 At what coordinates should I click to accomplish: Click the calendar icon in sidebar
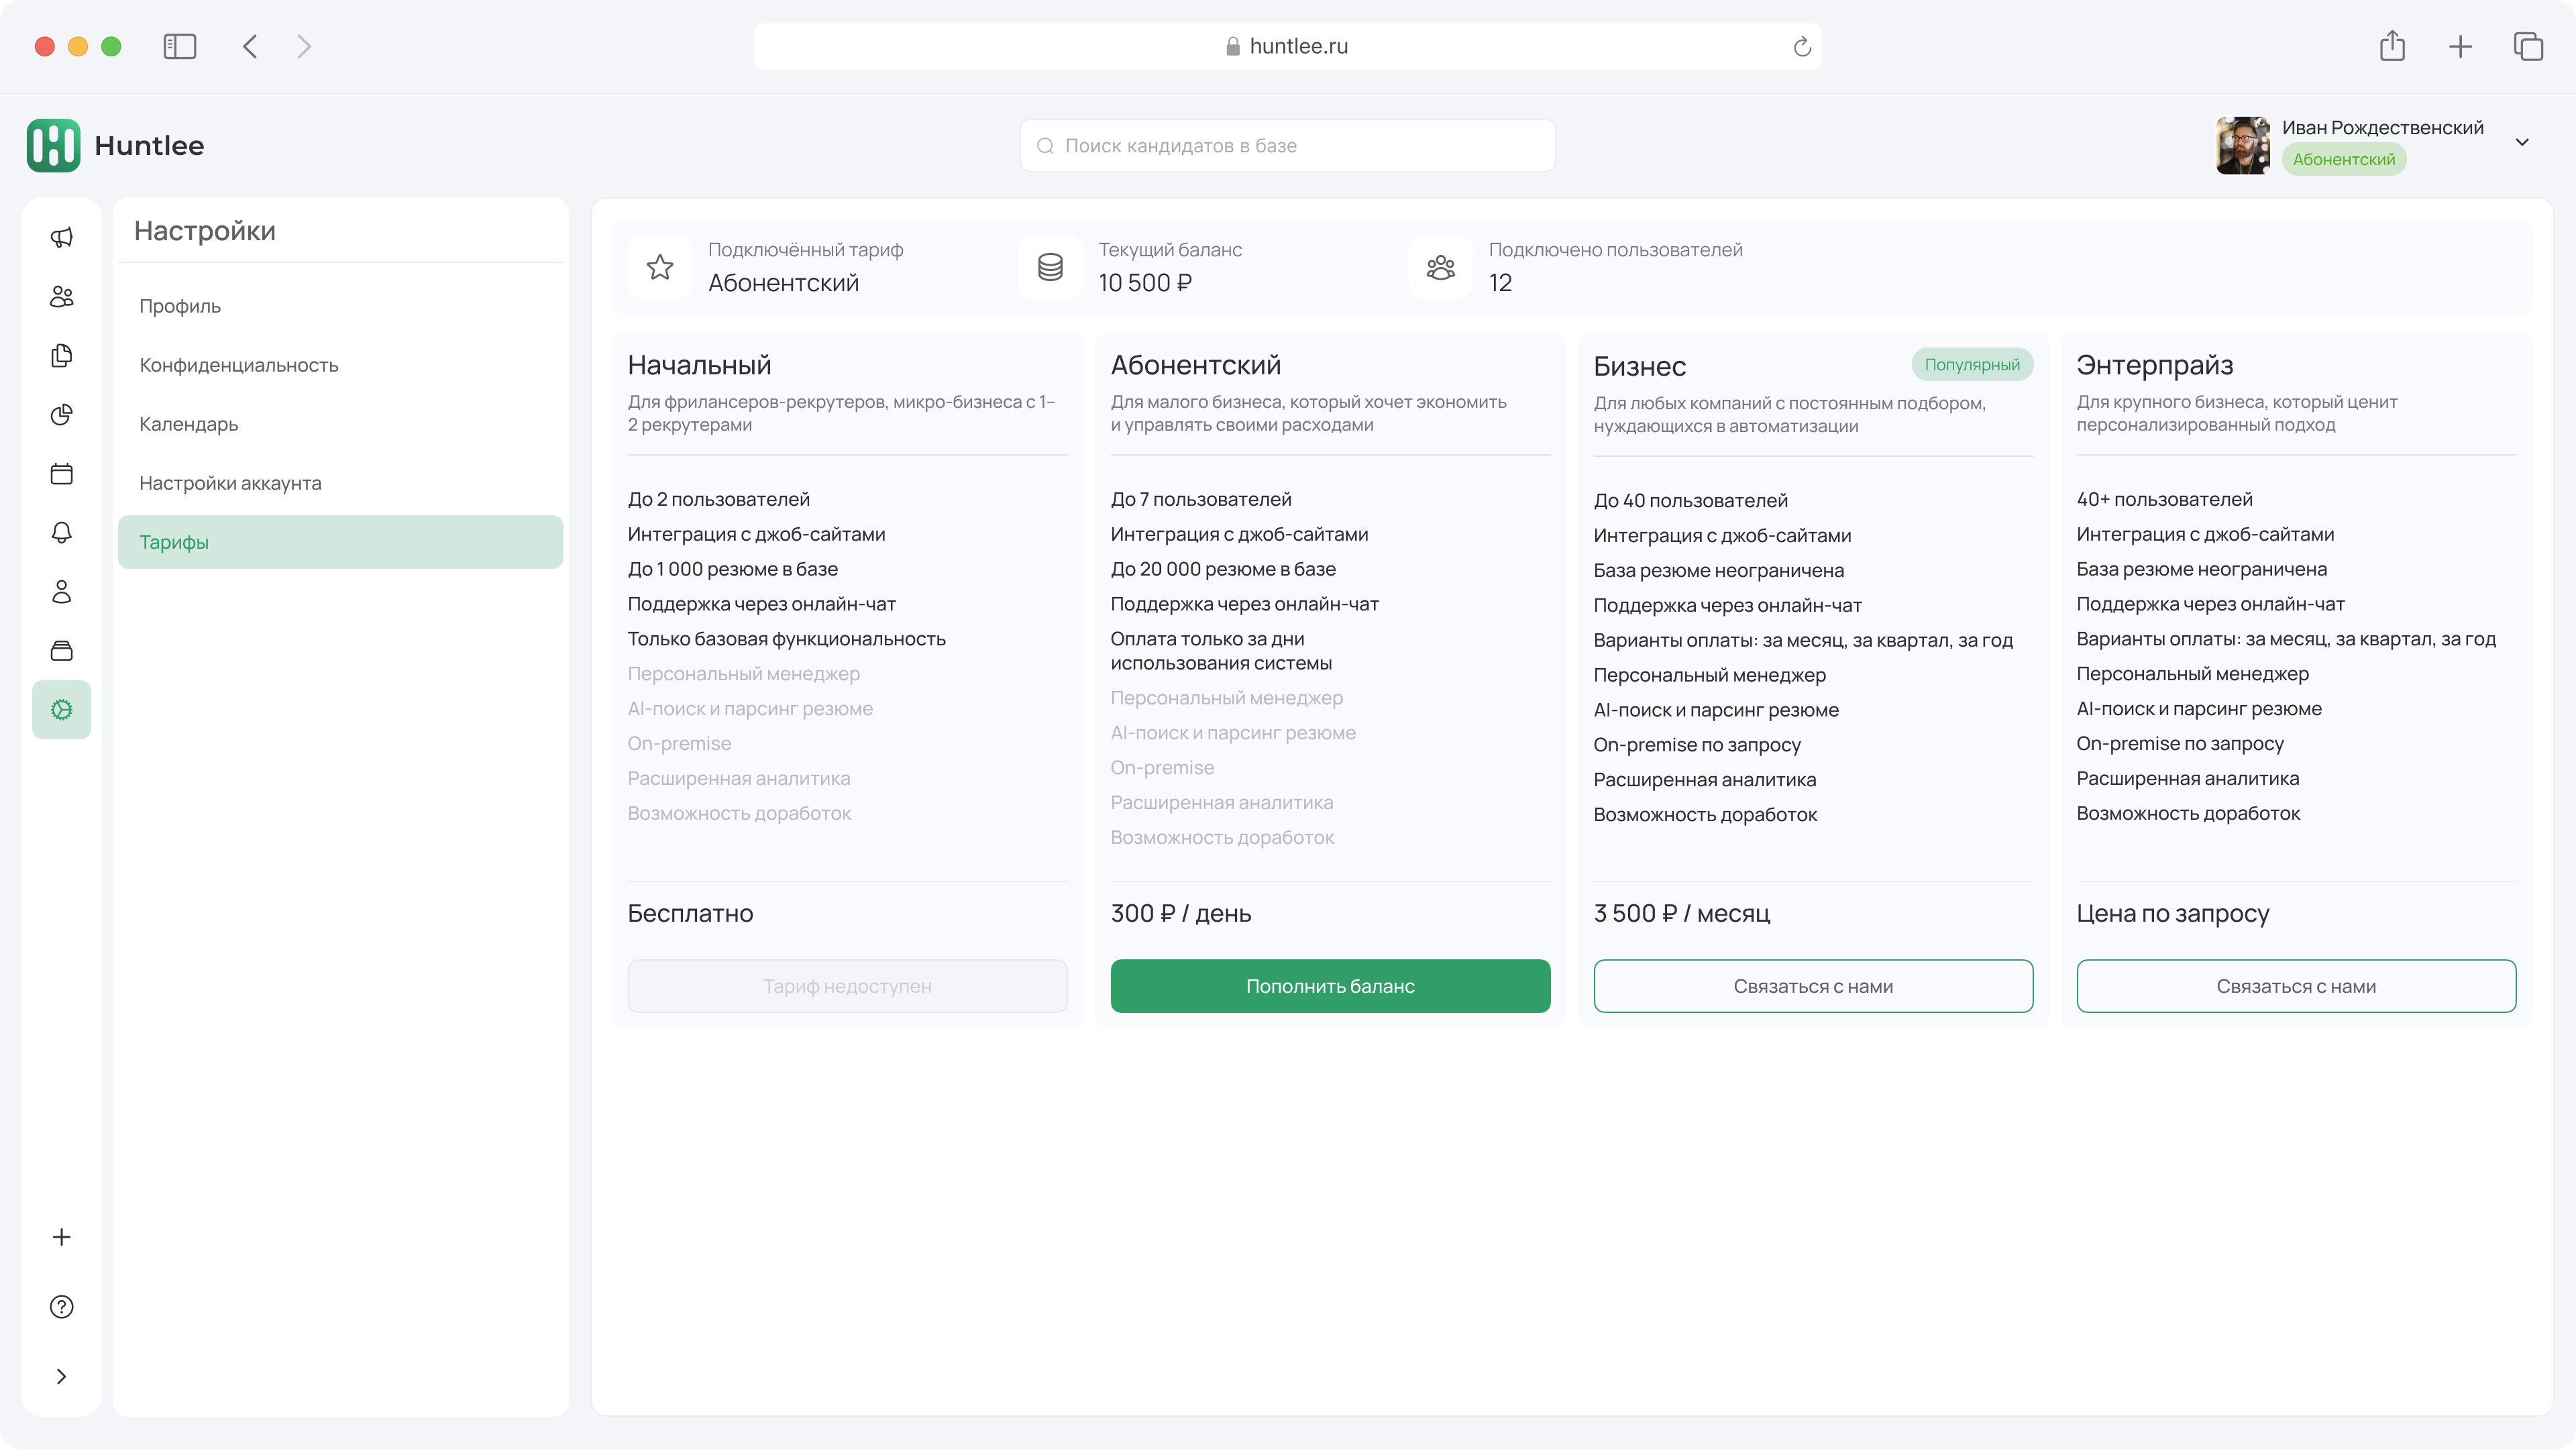click(x=62, y=473)
